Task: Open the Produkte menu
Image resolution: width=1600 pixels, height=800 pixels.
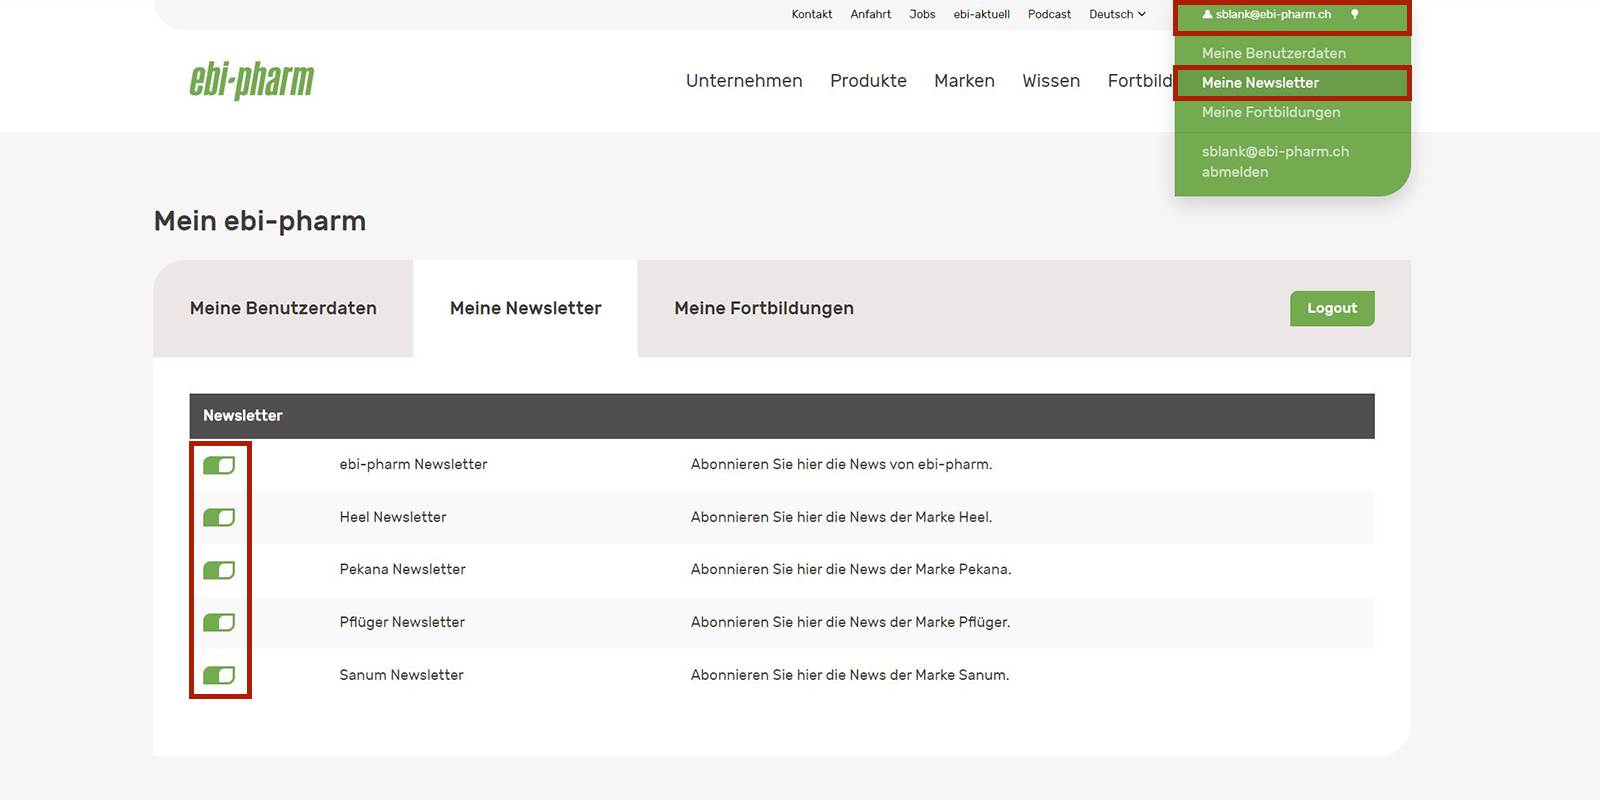Action: pyautogui.click(x=868, y=81)
